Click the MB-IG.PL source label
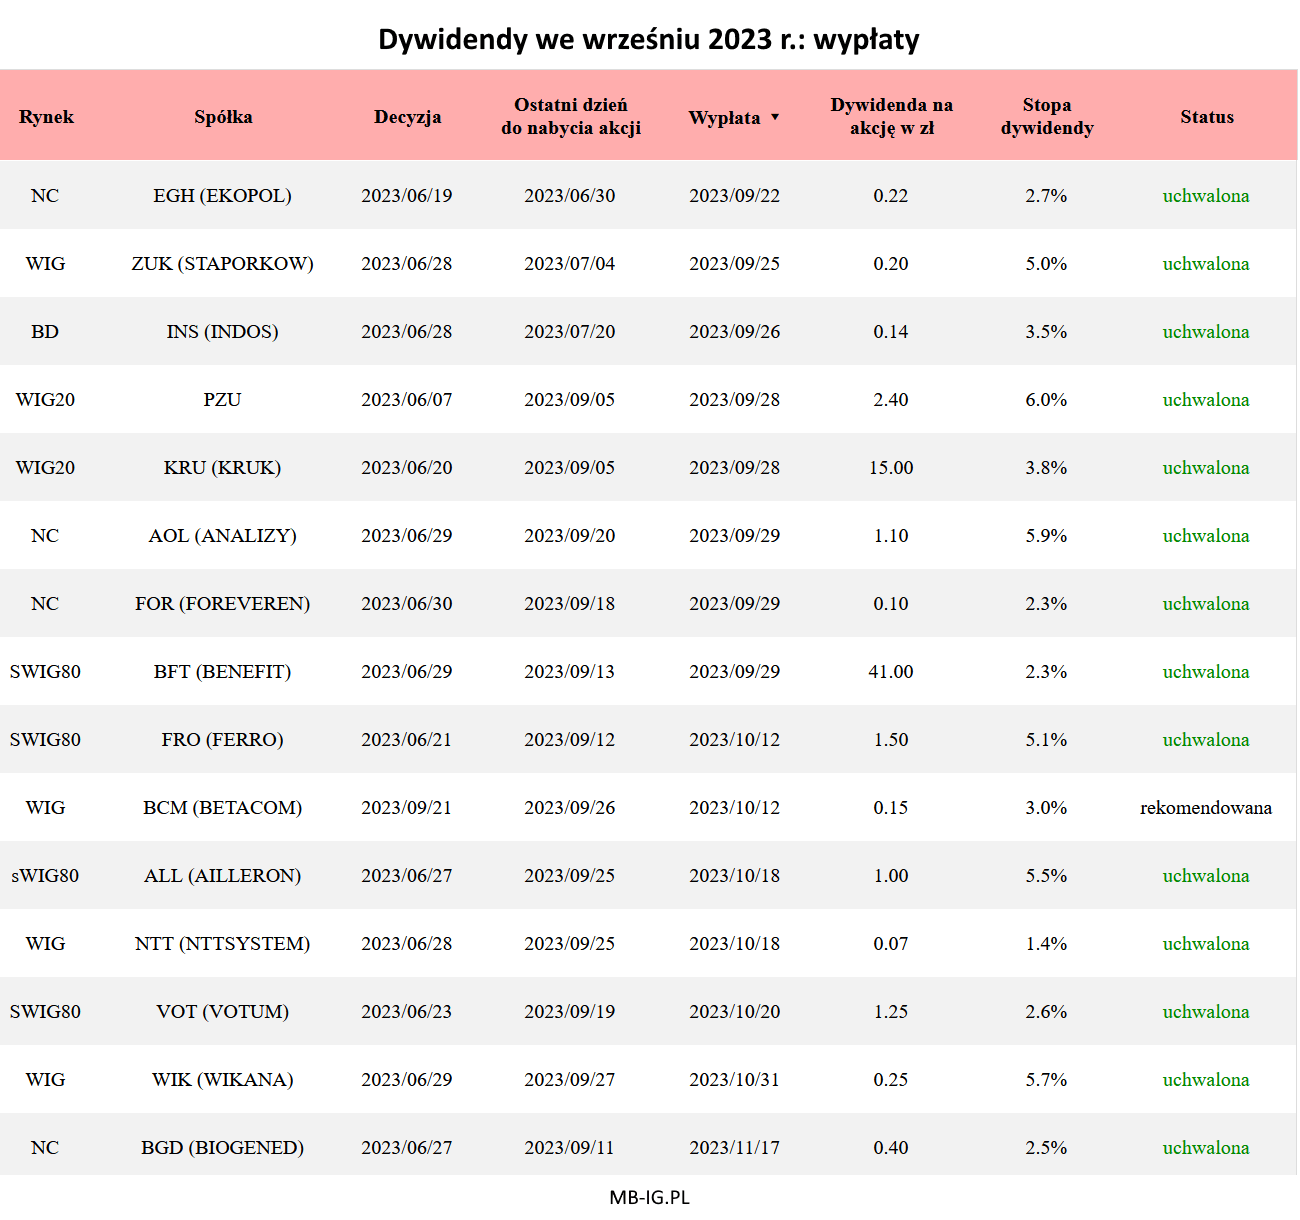The image size is (1300, 1220). pyautogui.click(x=649, y=1197)
